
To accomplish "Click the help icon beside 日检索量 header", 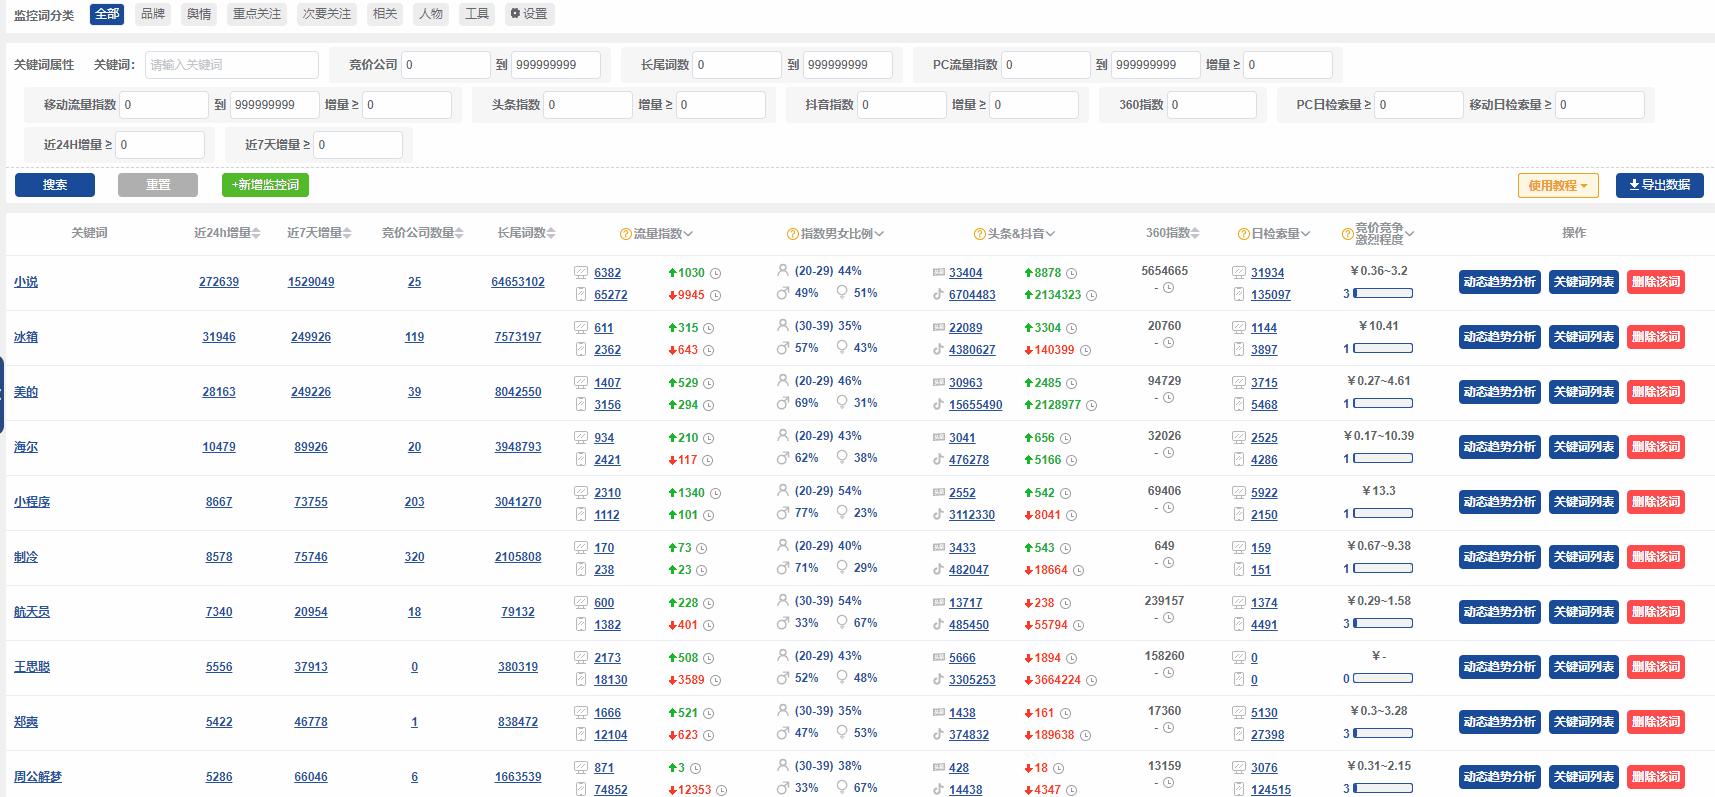I will point(1244,234).
